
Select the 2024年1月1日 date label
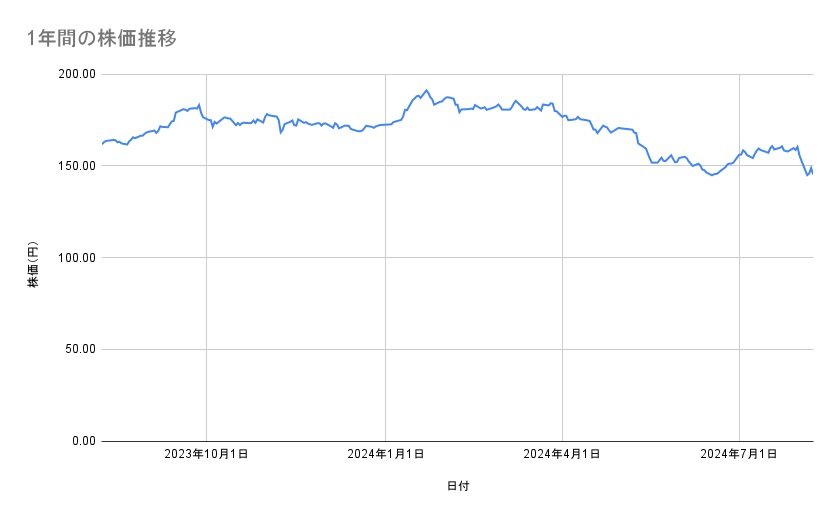tap(385, 455)
